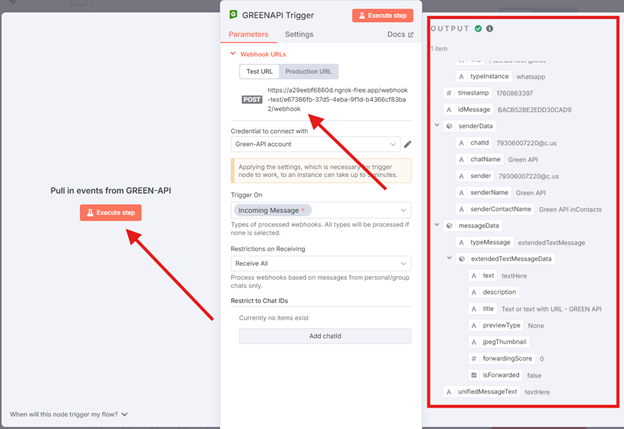Open the Docs link
Viewport: 624px width, 429px height.
(399, 35)
